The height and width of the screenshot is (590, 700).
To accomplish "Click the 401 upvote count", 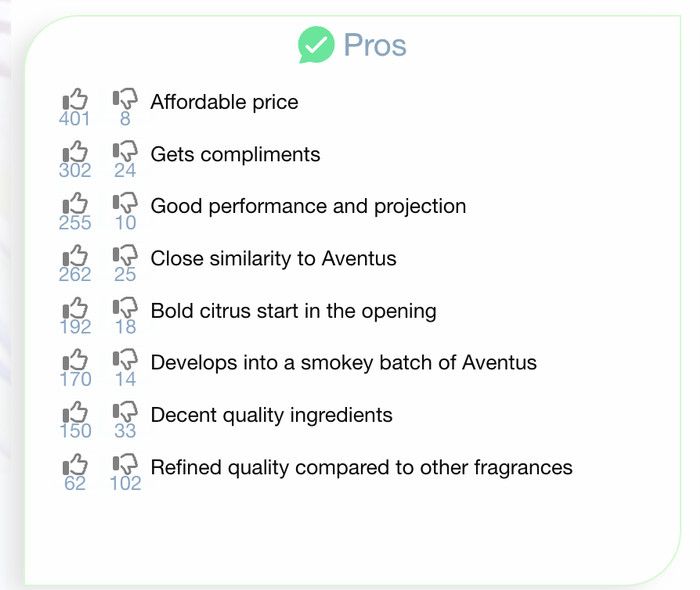I will 75,119.
